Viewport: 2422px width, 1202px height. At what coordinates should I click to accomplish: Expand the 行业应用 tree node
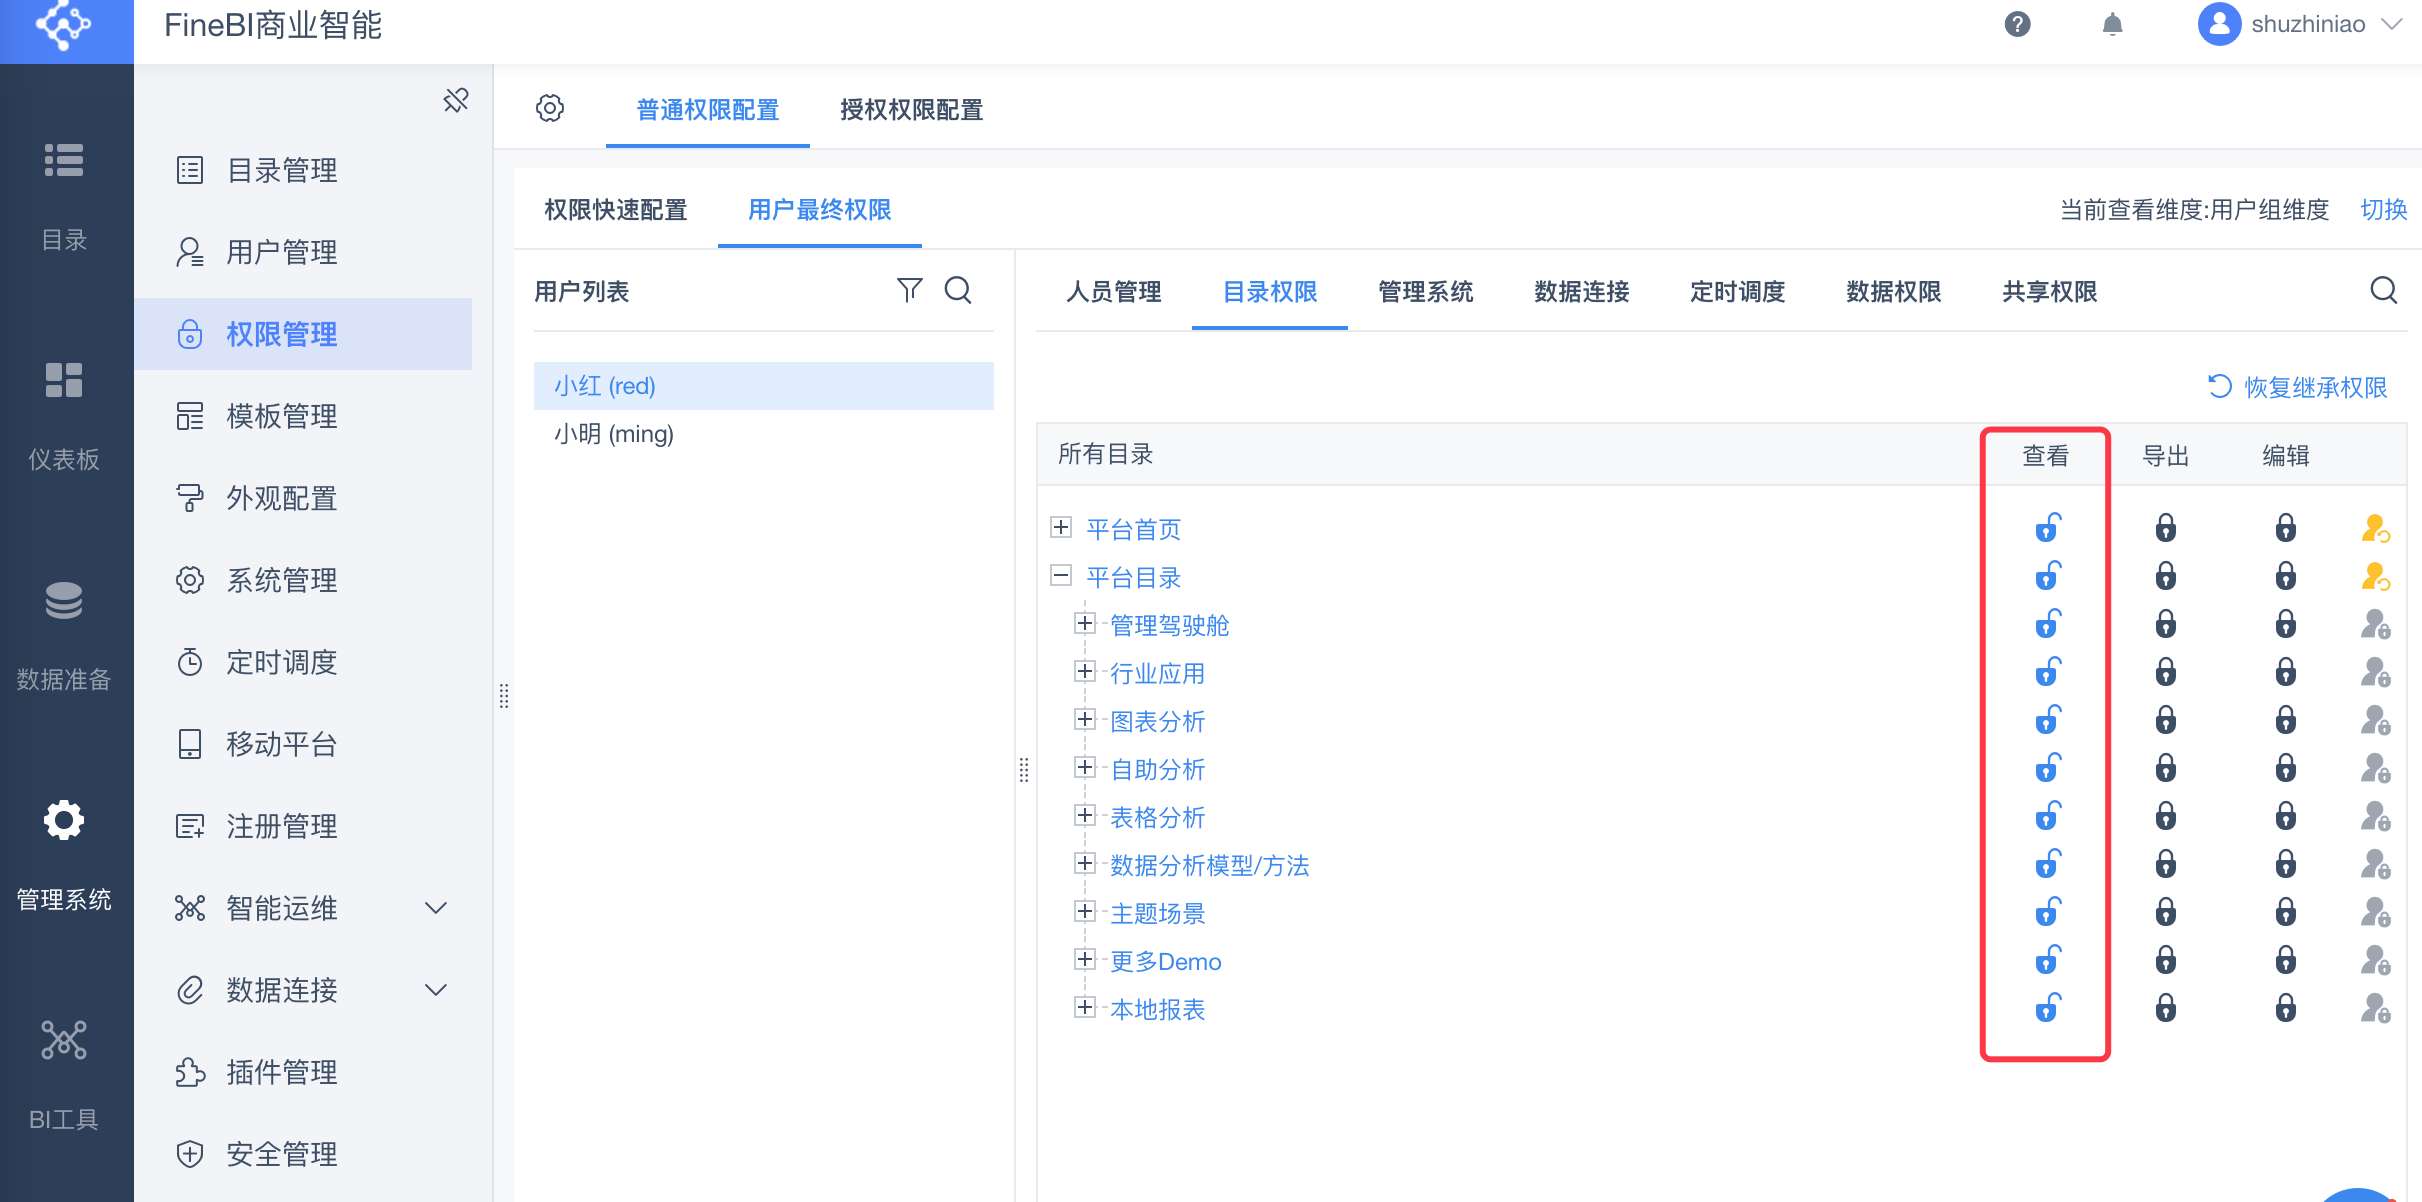coord(1085,671)
